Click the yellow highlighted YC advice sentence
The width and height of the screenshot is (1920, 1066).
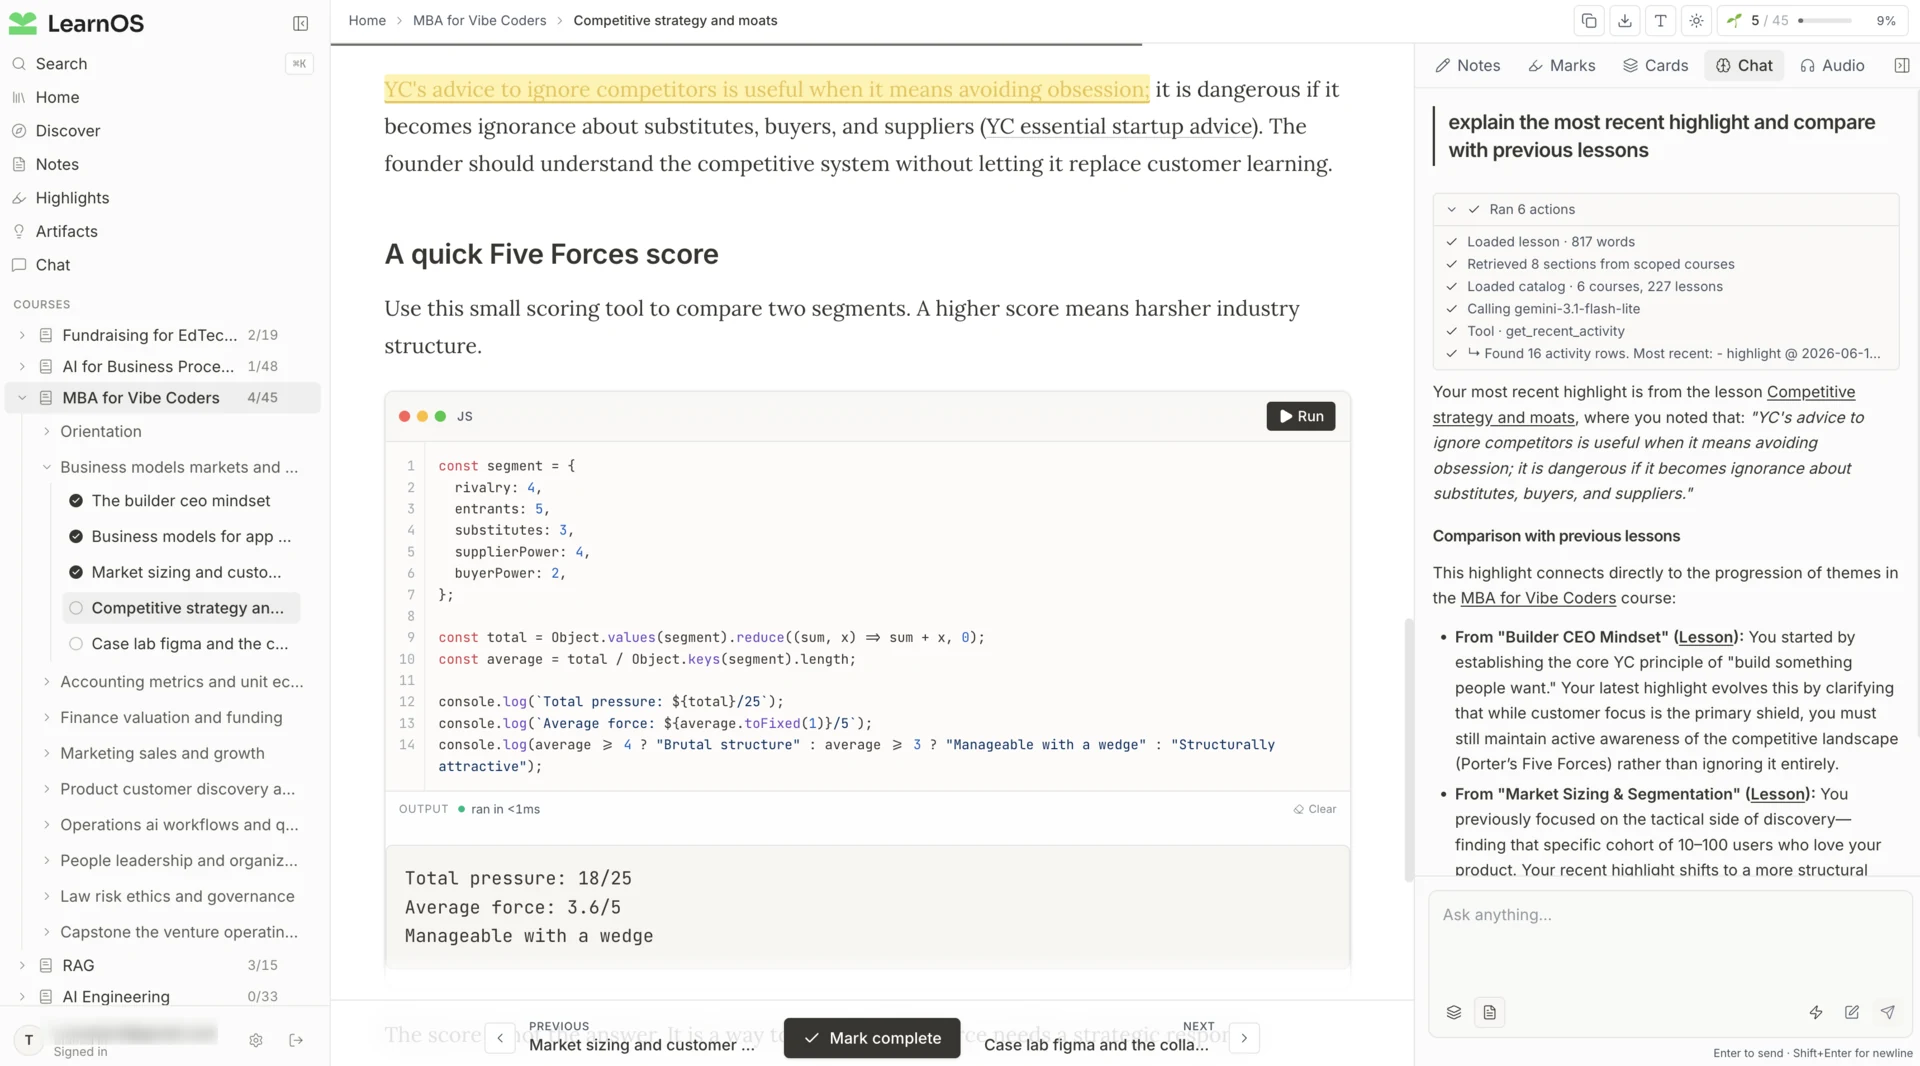click(767, 89)
